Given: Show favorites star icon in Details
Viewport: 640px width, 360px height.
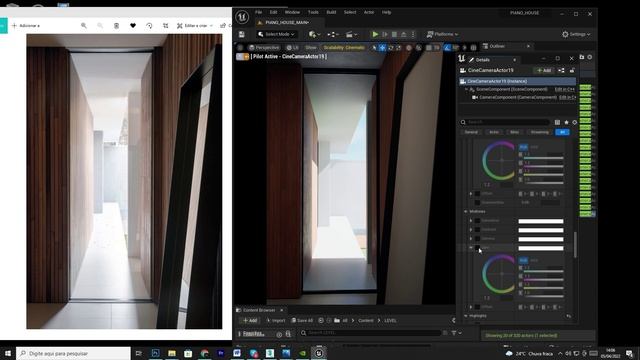Looking at the screenshot, I should click(x=566, y=122).
